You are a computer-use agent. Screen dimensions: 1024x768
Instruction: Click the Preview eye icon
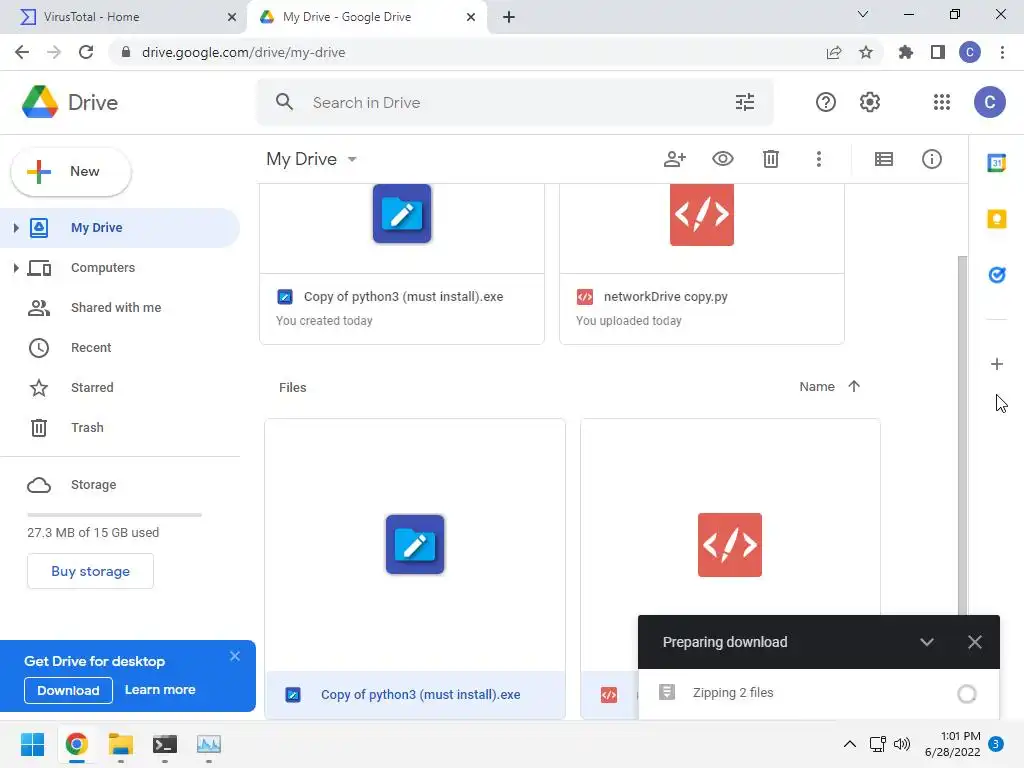pyautogui.click(x=722, y=159)
